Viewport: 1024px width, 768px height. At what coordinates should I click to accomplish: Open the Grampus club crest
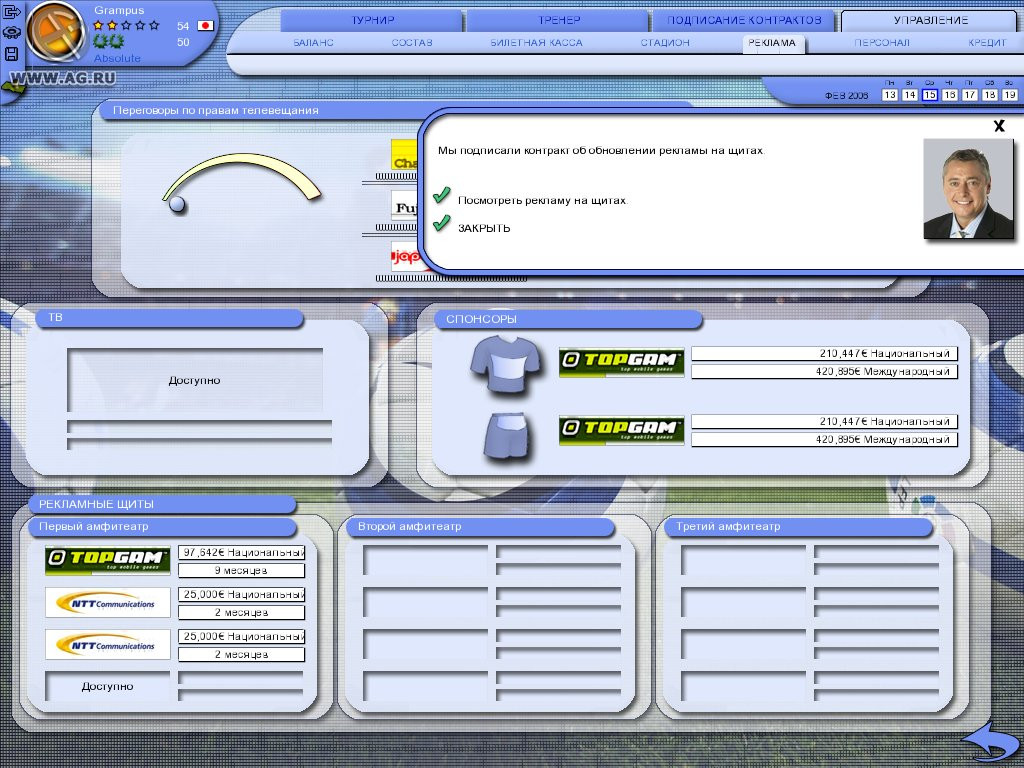[x=56, y=31]
